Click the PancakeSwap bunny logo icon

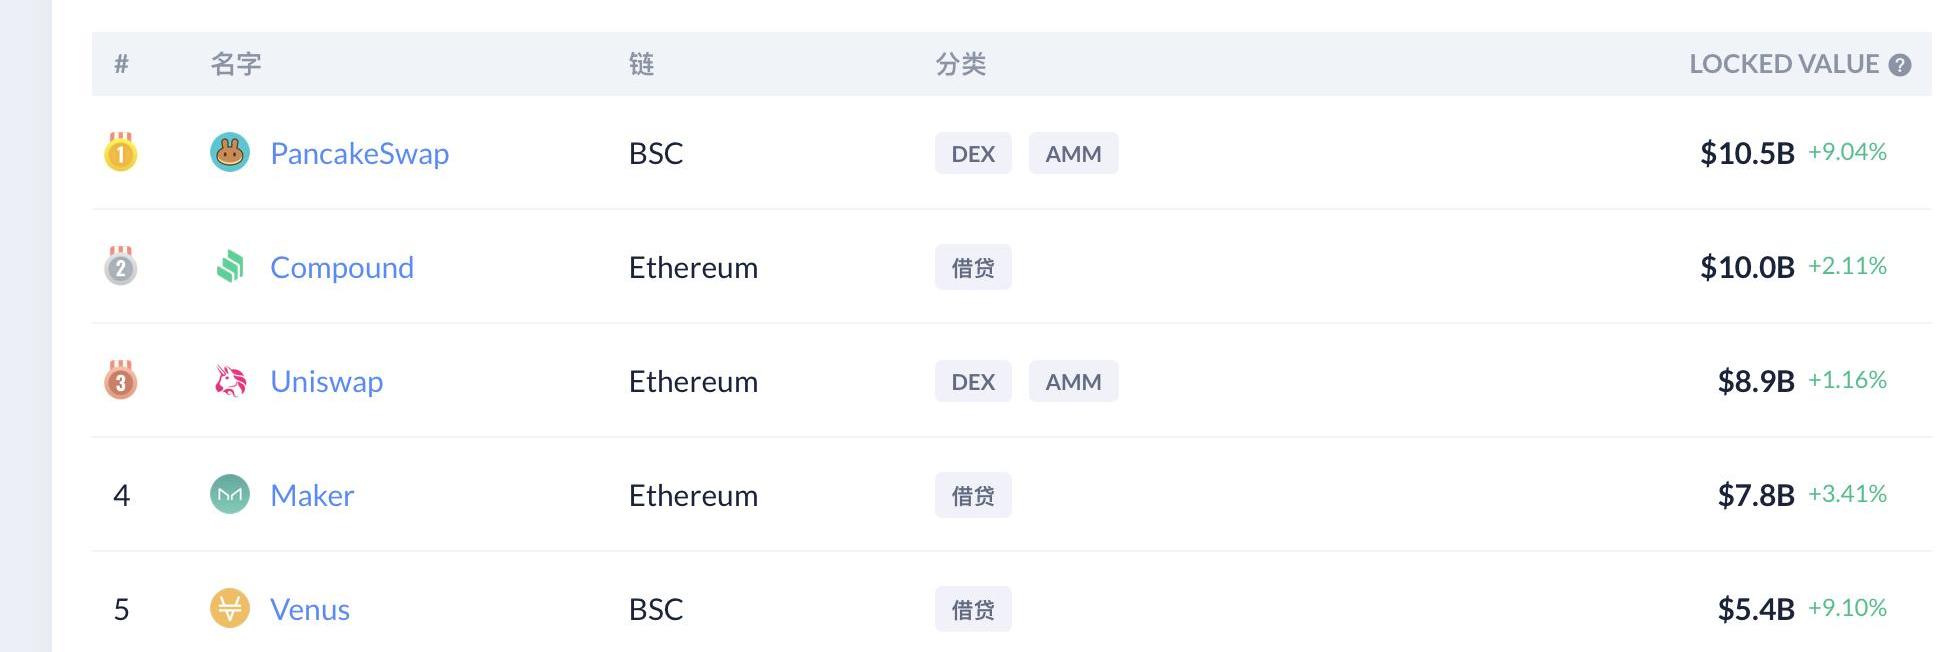(x=230, y=153)
